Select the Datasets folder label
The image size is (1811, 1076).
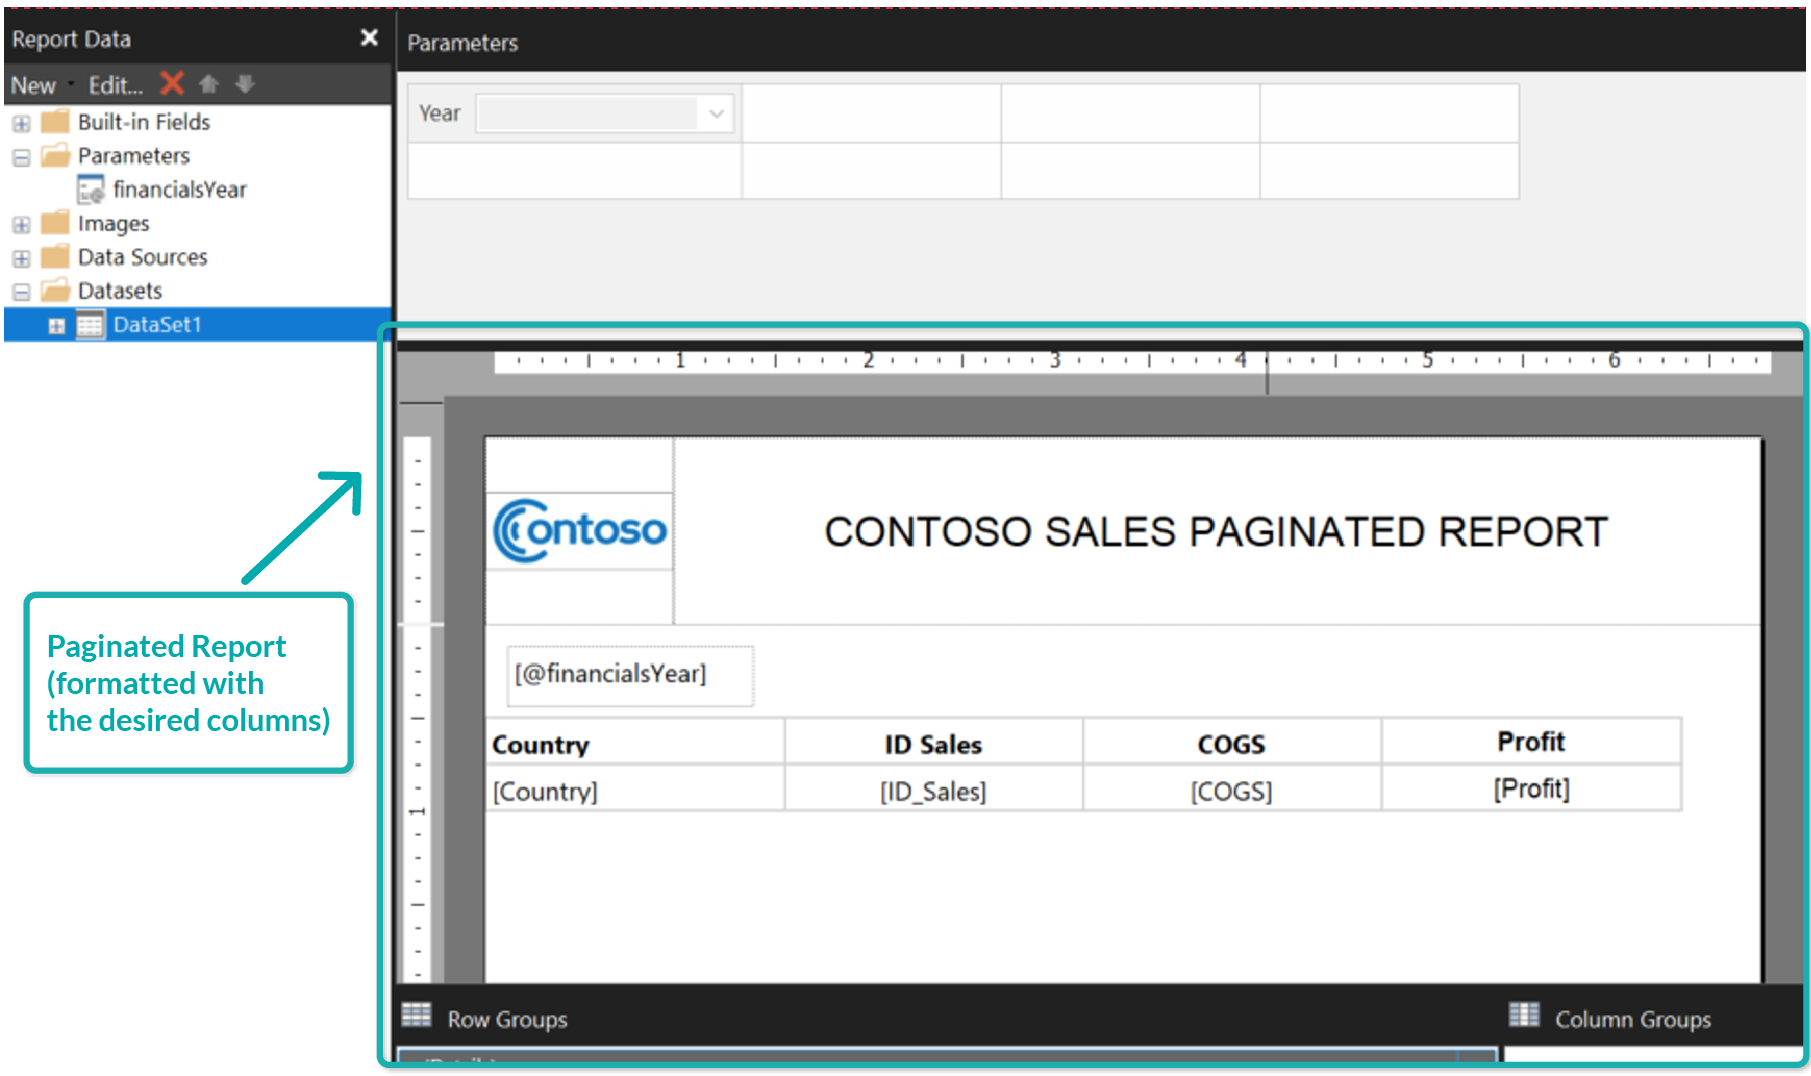tap(120, 291)
